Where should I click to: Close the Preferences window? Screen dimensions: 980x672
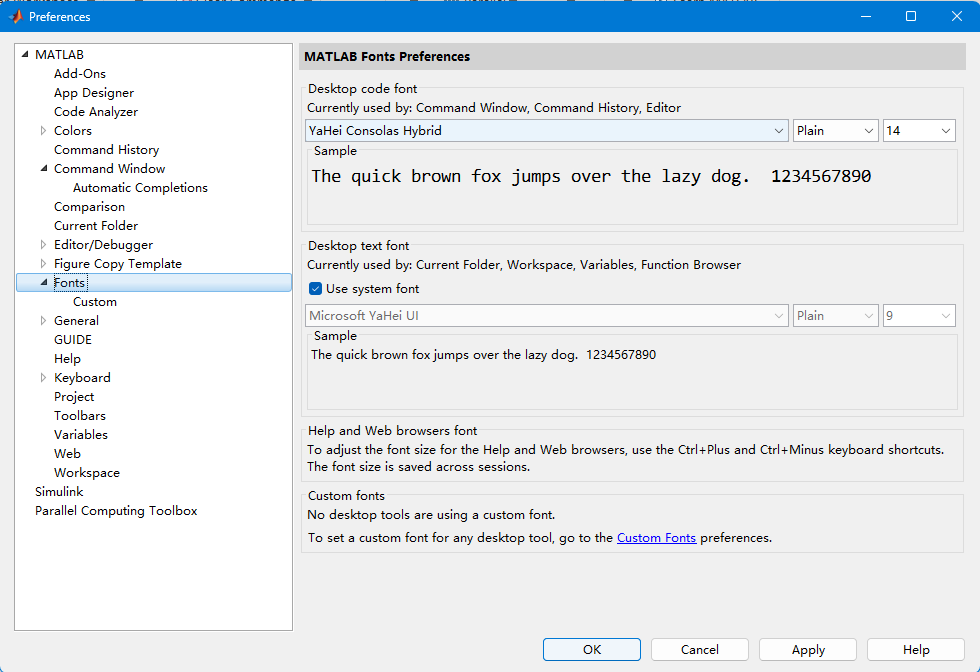957,16
